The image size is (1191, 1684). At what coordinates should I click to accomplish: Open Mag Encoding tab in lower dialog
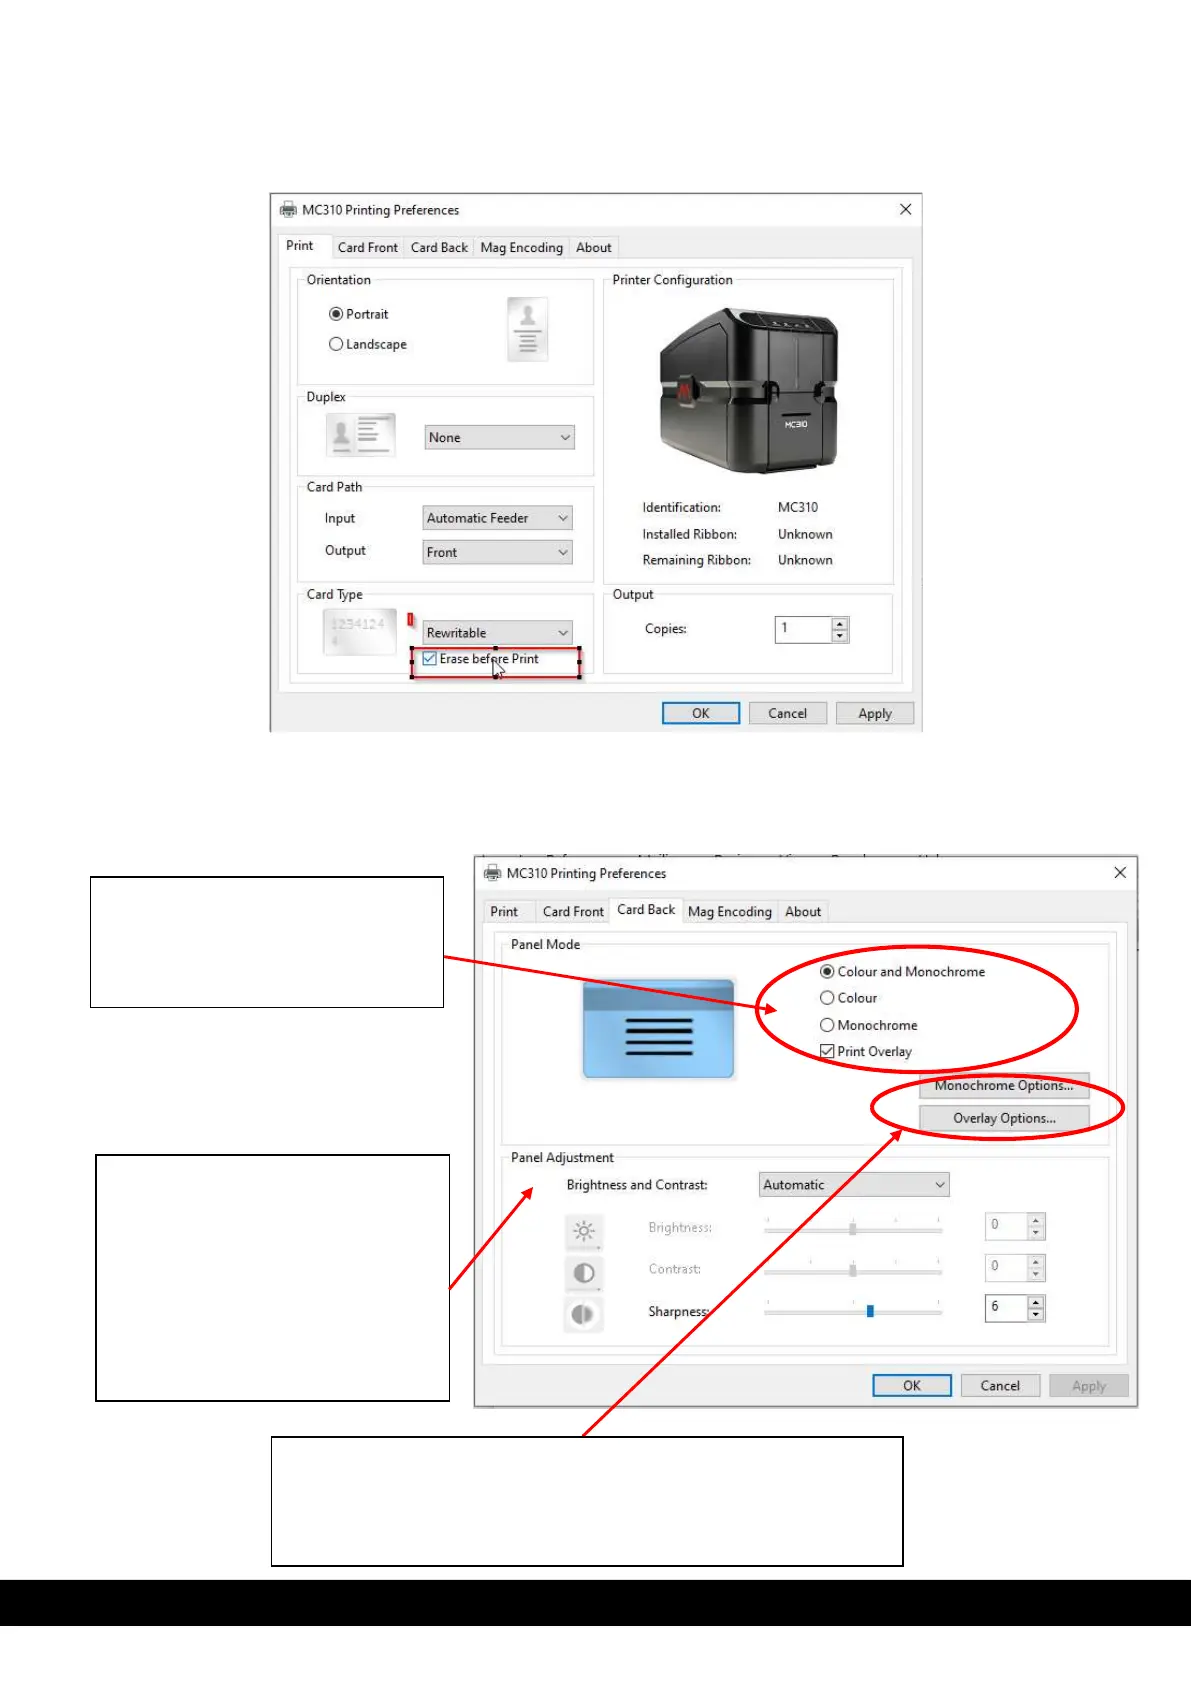tap(730, 912)
